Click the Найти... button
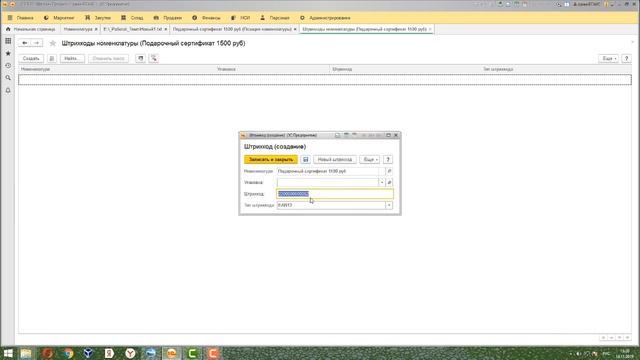The width and height of the screenshot is (640, 360). click(x=72, y=58)
